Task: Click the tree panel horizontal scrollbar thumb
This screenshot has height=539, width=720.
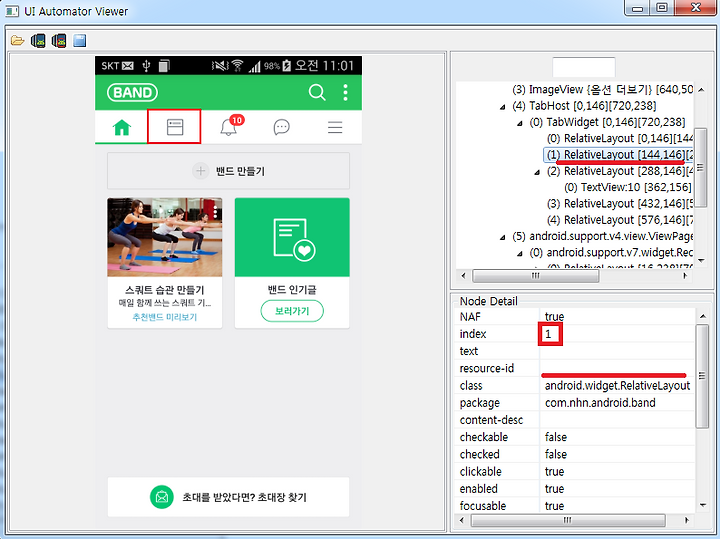Action: [535, 276]
